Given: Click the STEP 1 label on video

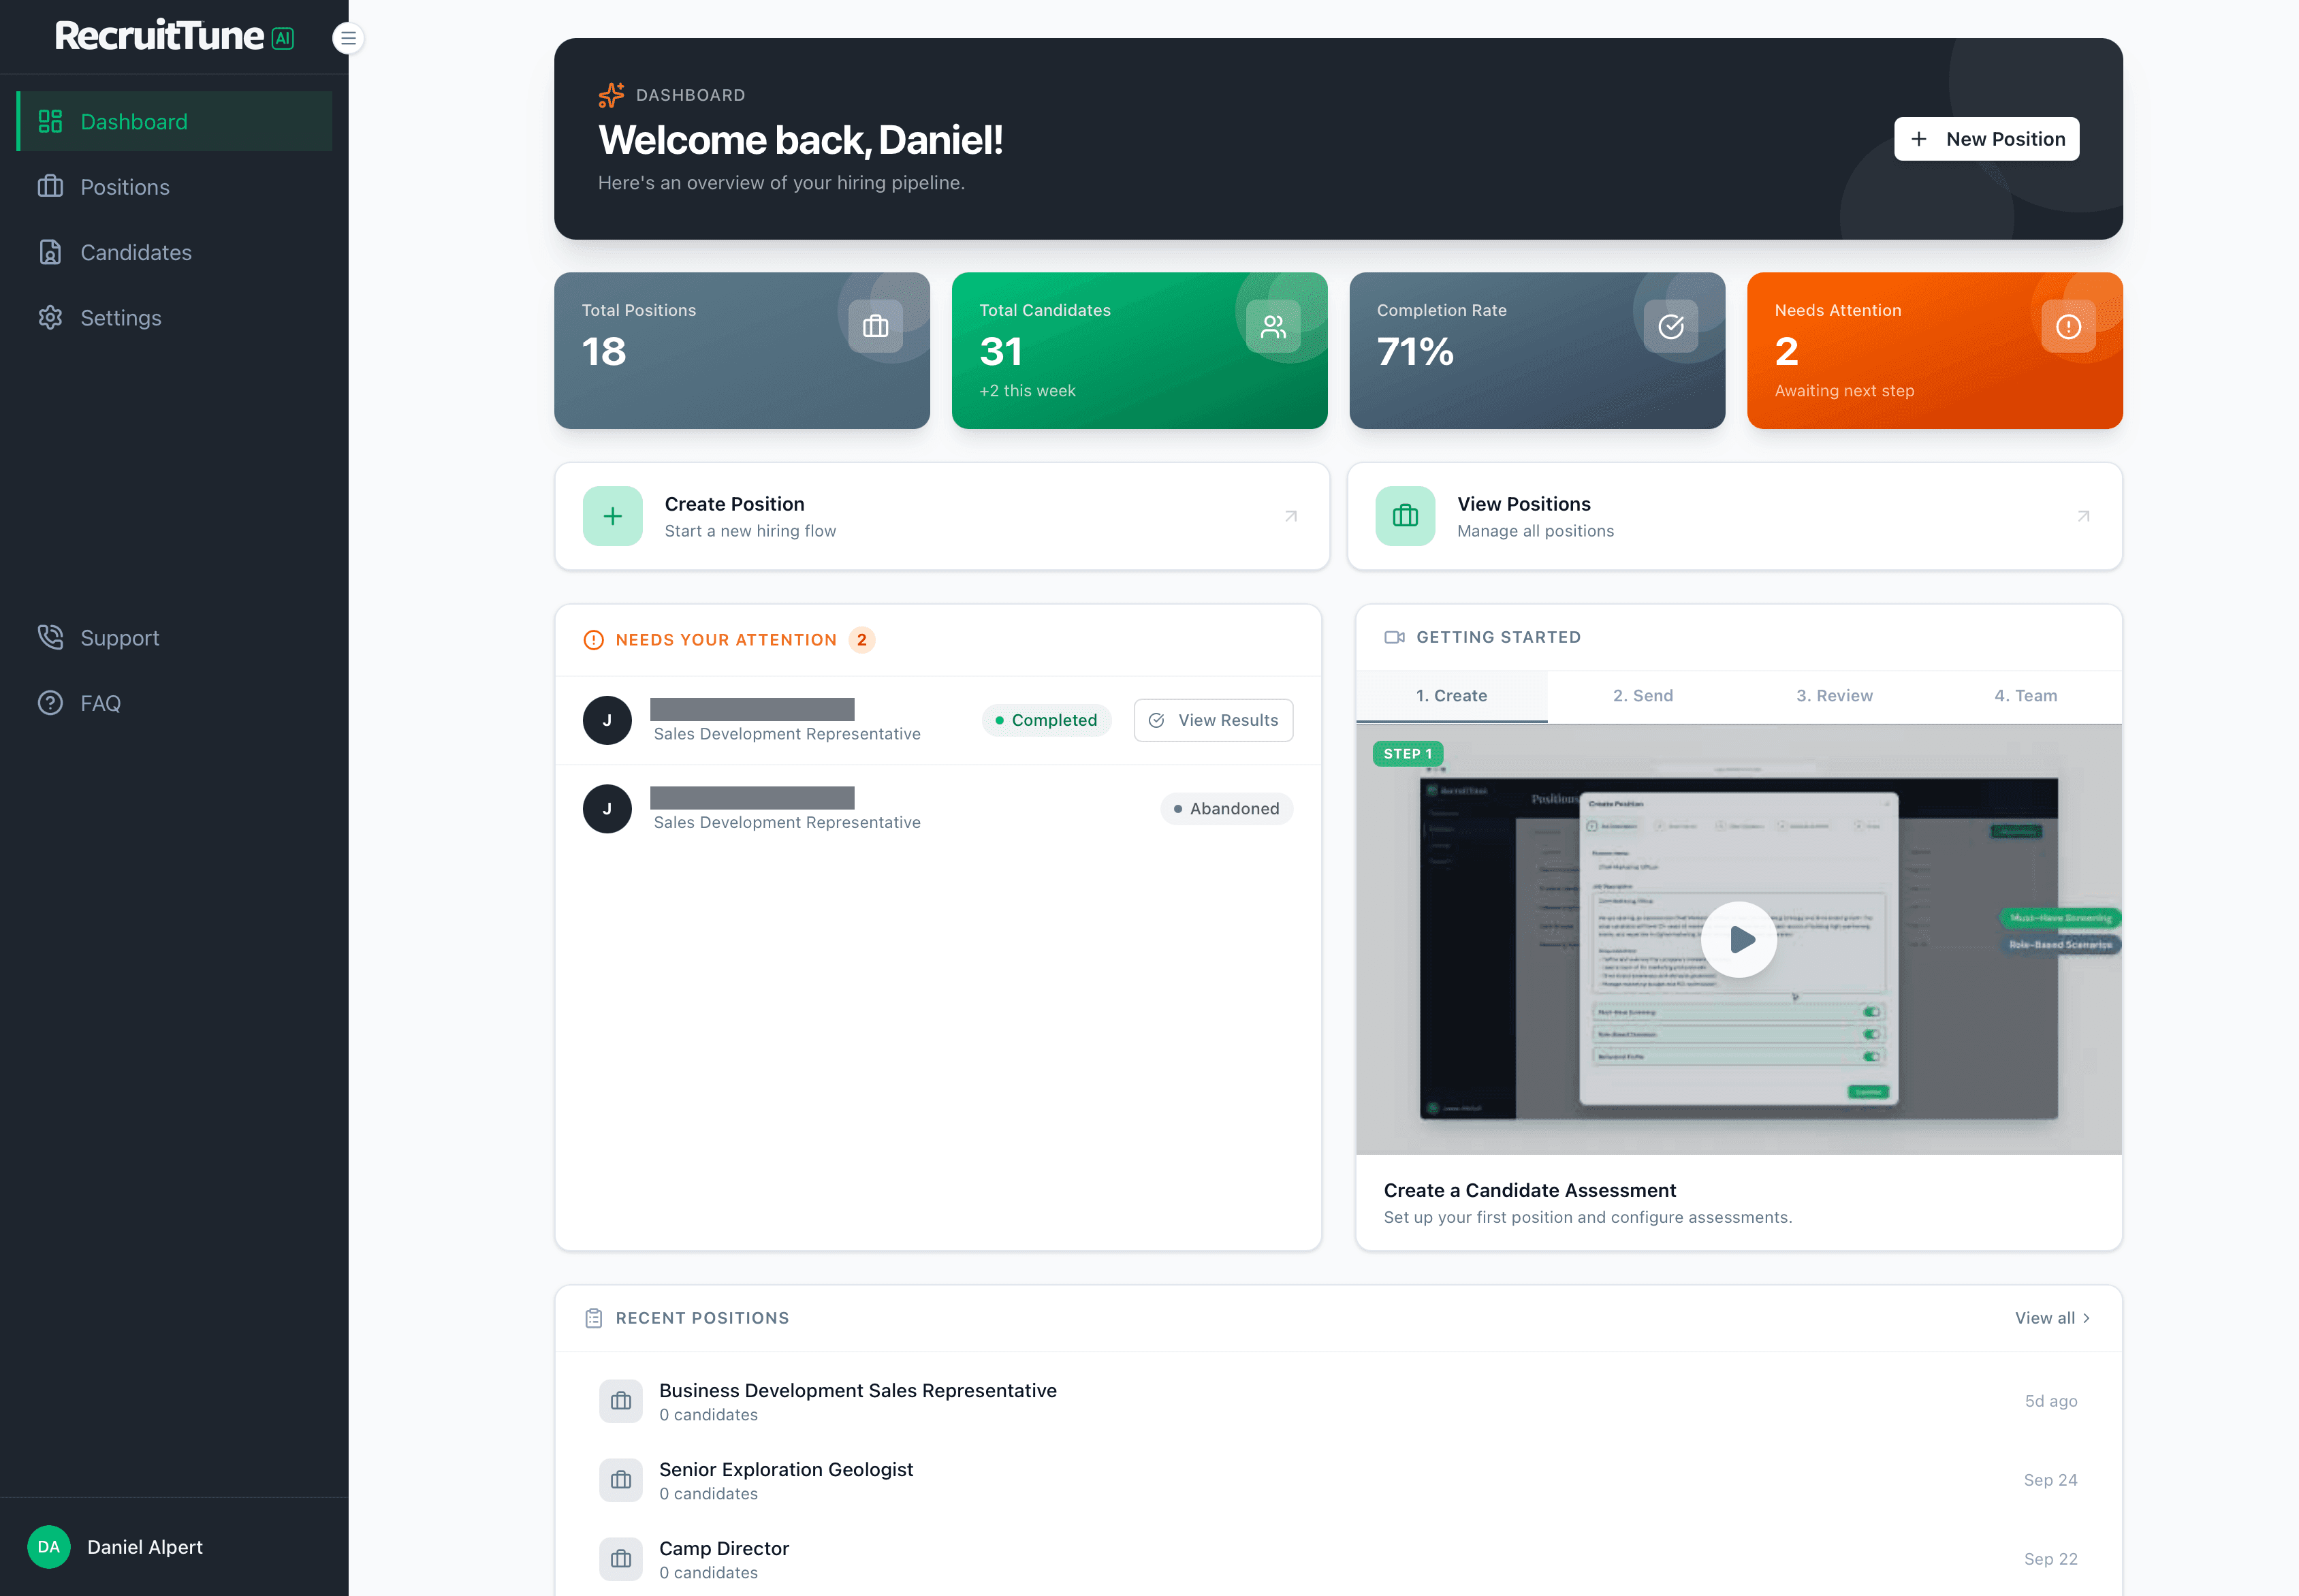Looking at the screenshot, I should pos(1407,754).
